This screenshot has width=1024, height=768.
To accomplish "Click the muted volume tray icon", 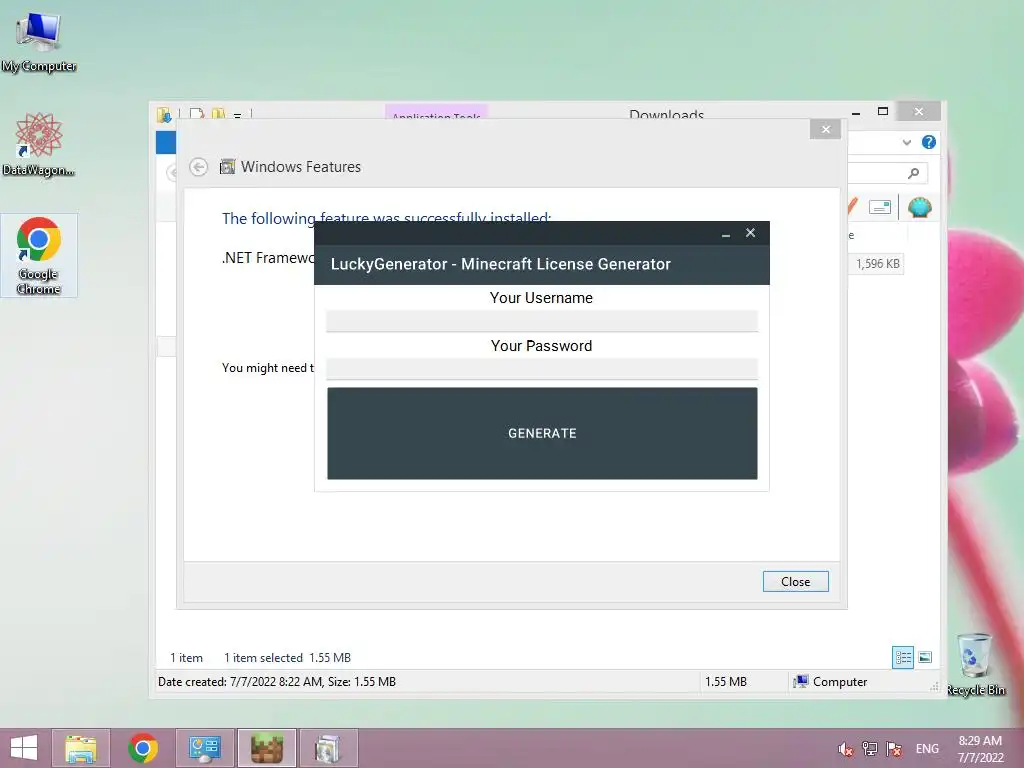I will [x=846, y=749].
